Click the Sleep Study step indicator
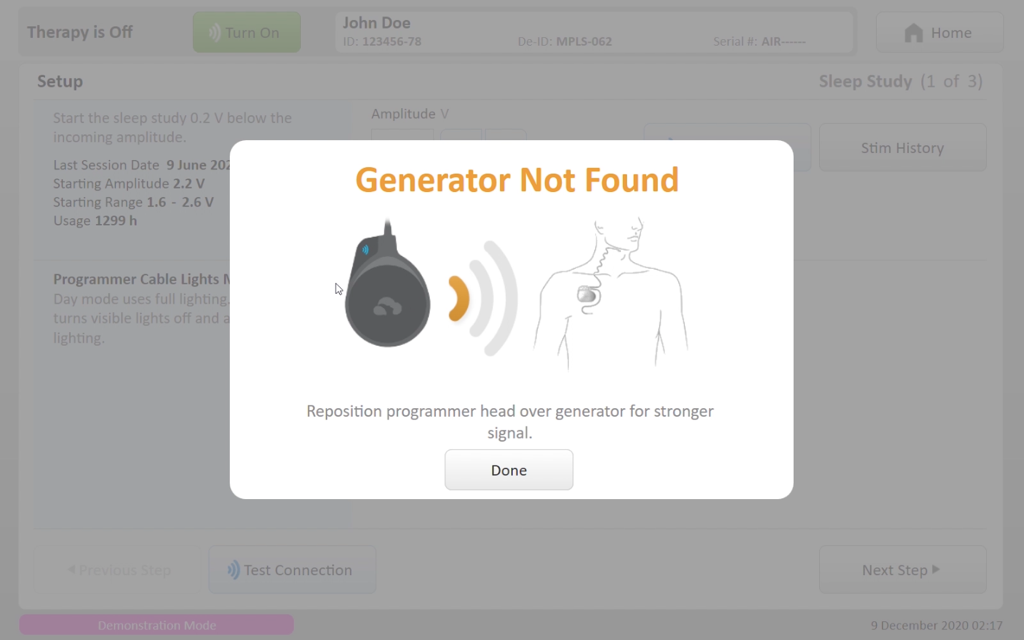This screenshot has width=1024, height=640. [x=901, y=81]
